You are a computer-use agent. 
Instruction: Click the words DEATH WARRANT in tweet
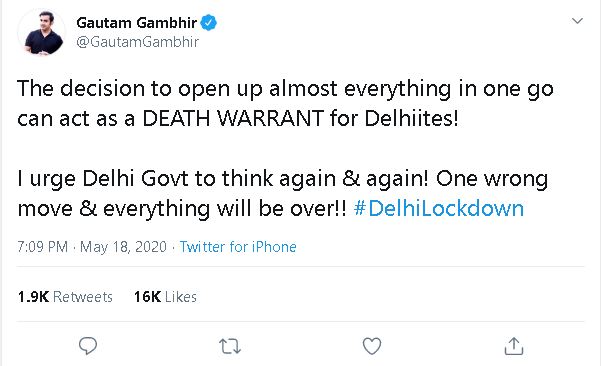click(233, 118)
